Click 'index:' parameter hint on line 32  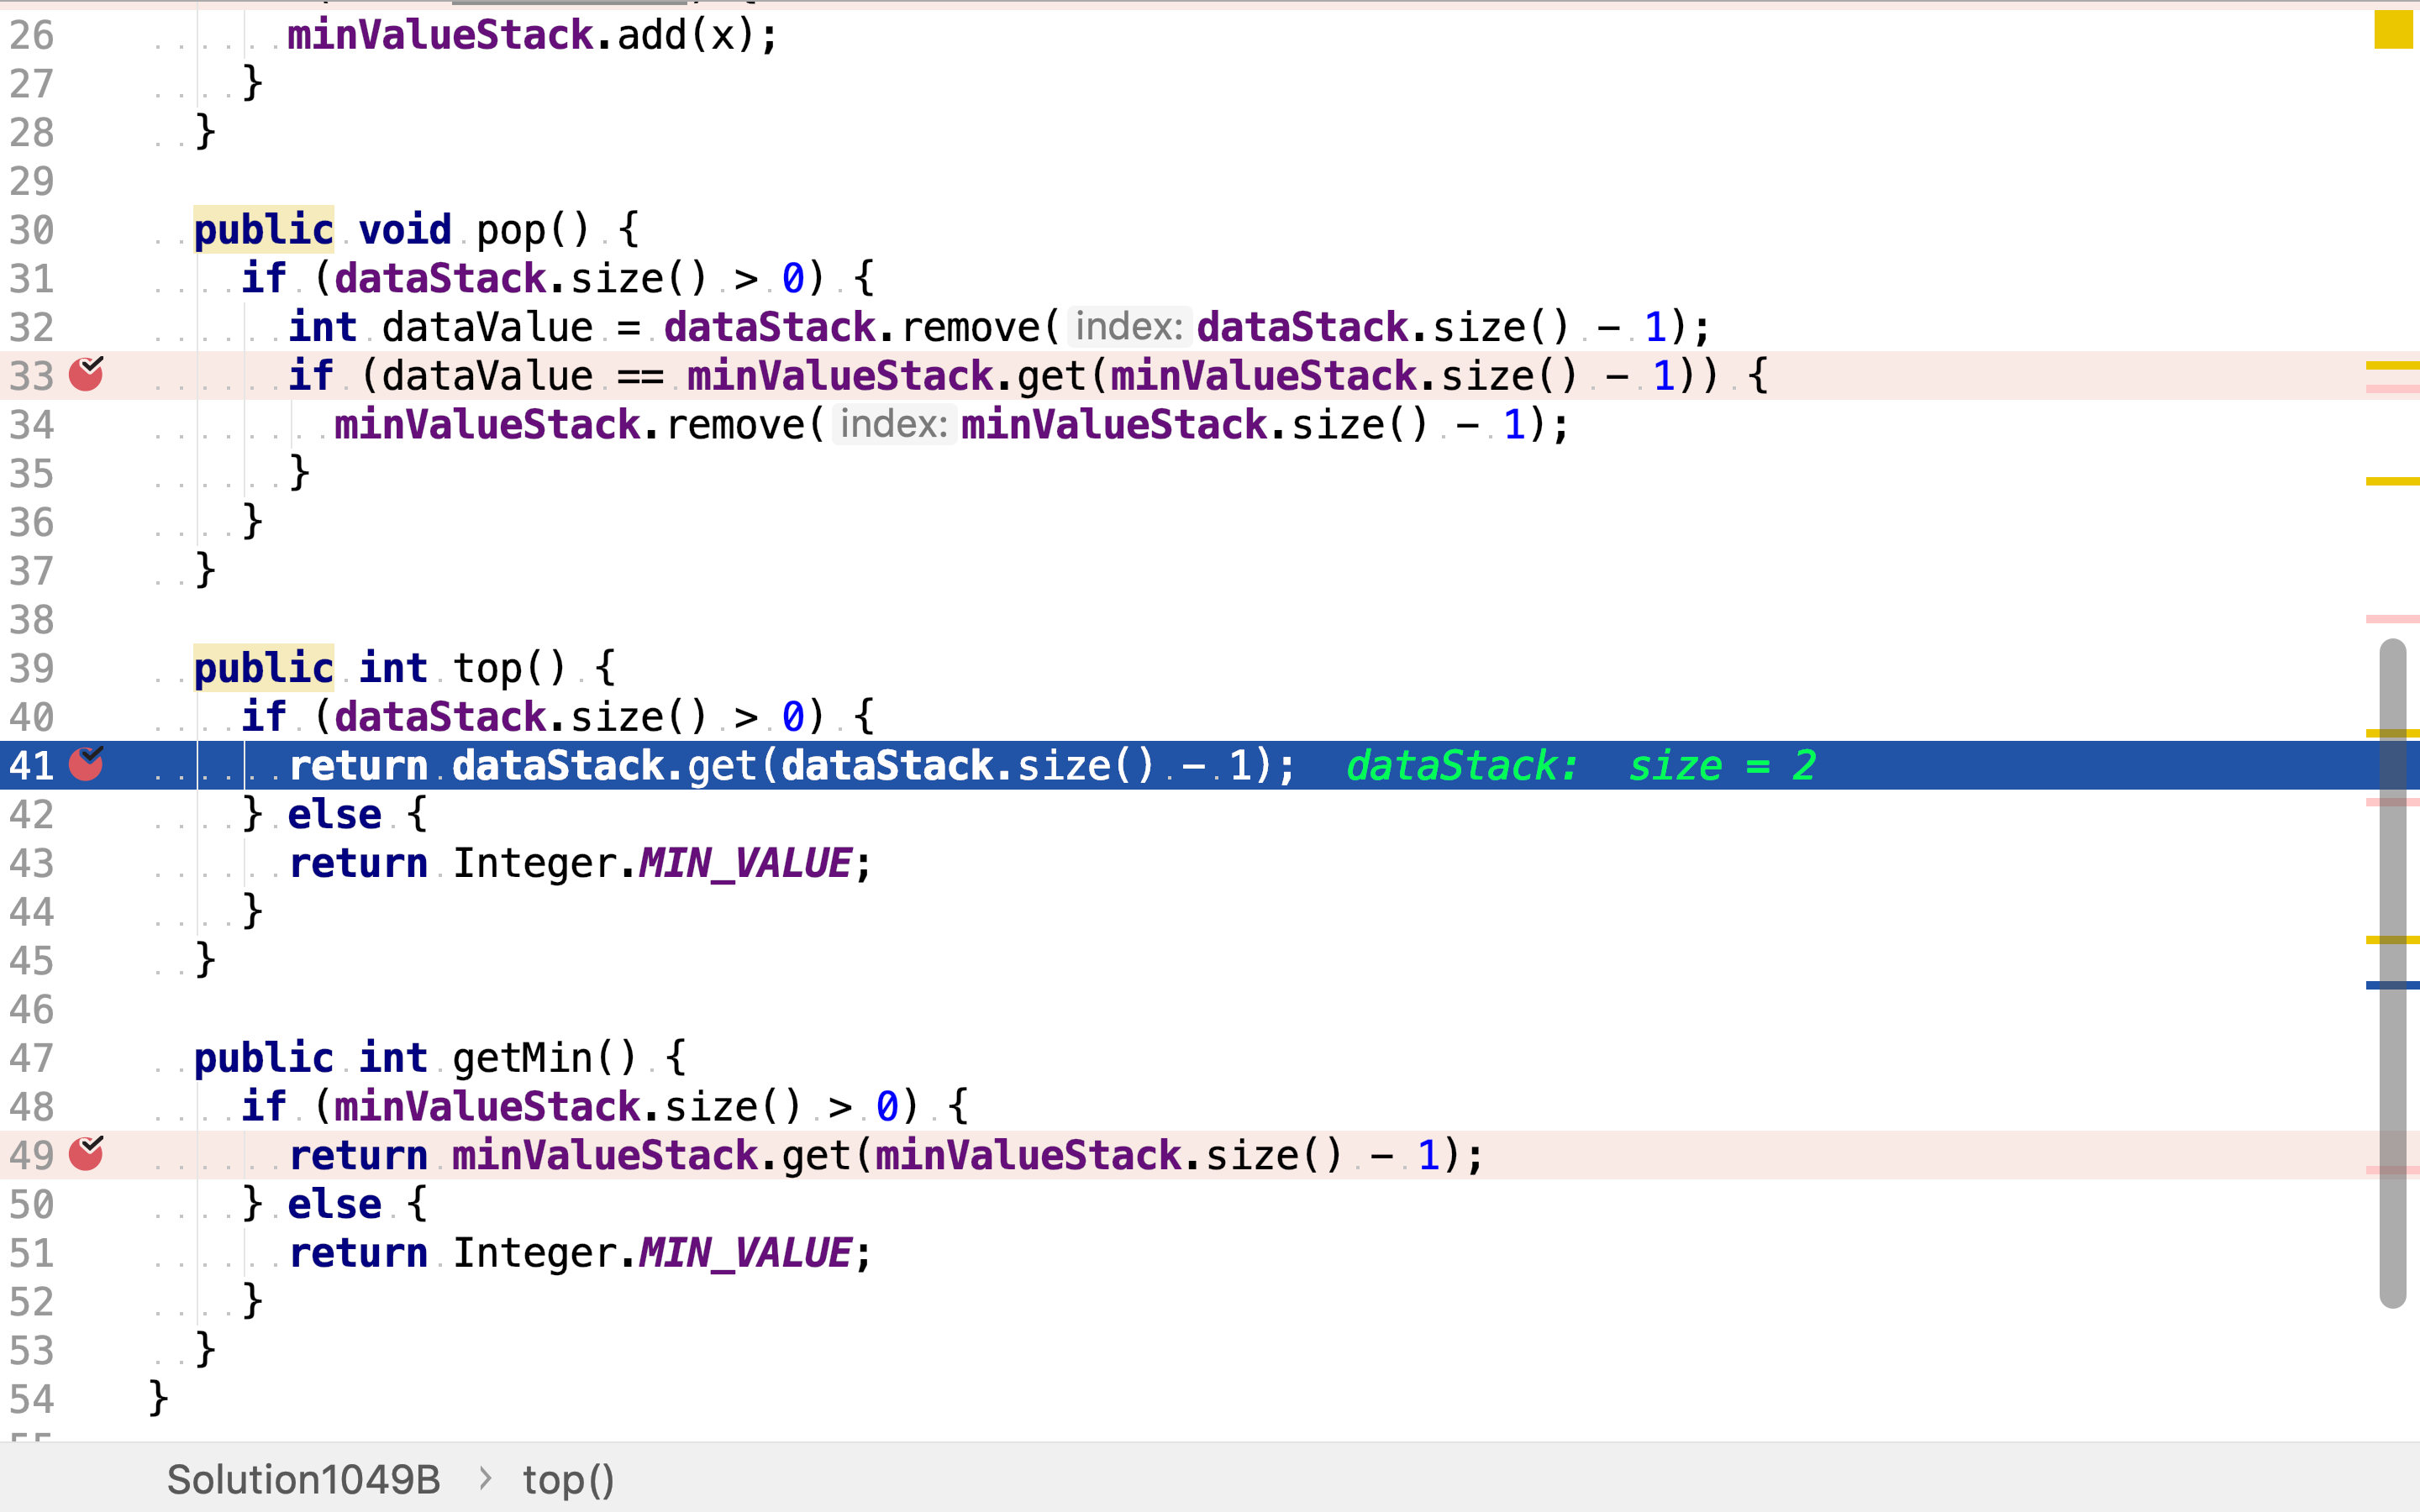[x=1129, y=327]
